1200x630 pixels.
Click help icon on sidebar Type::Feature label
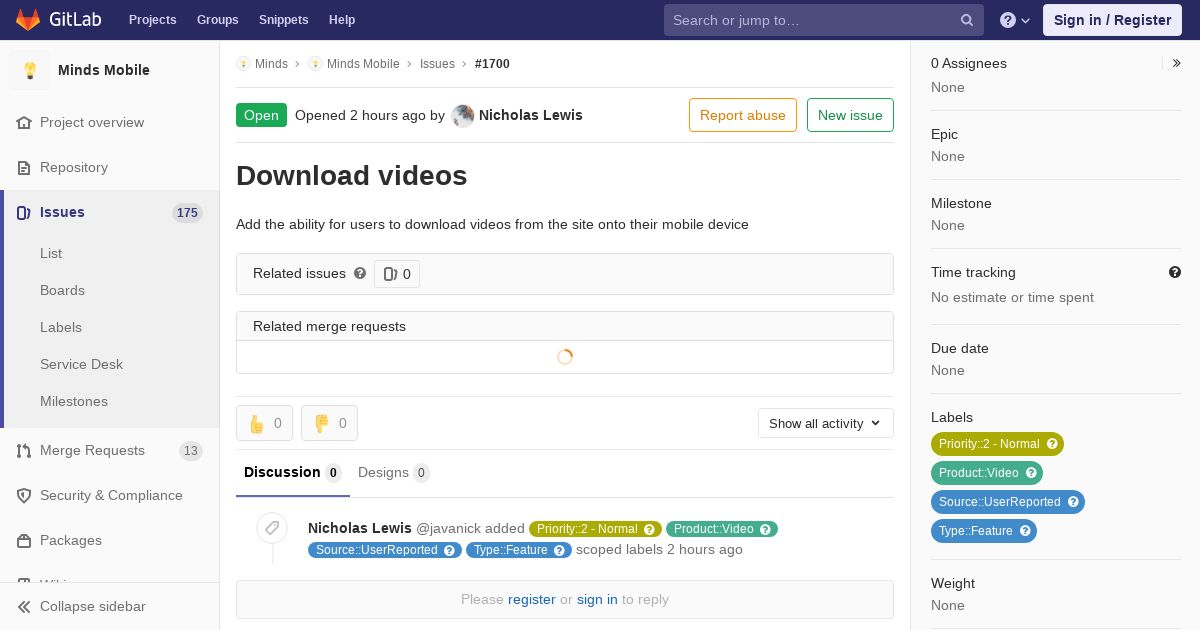click(1025, 531)
